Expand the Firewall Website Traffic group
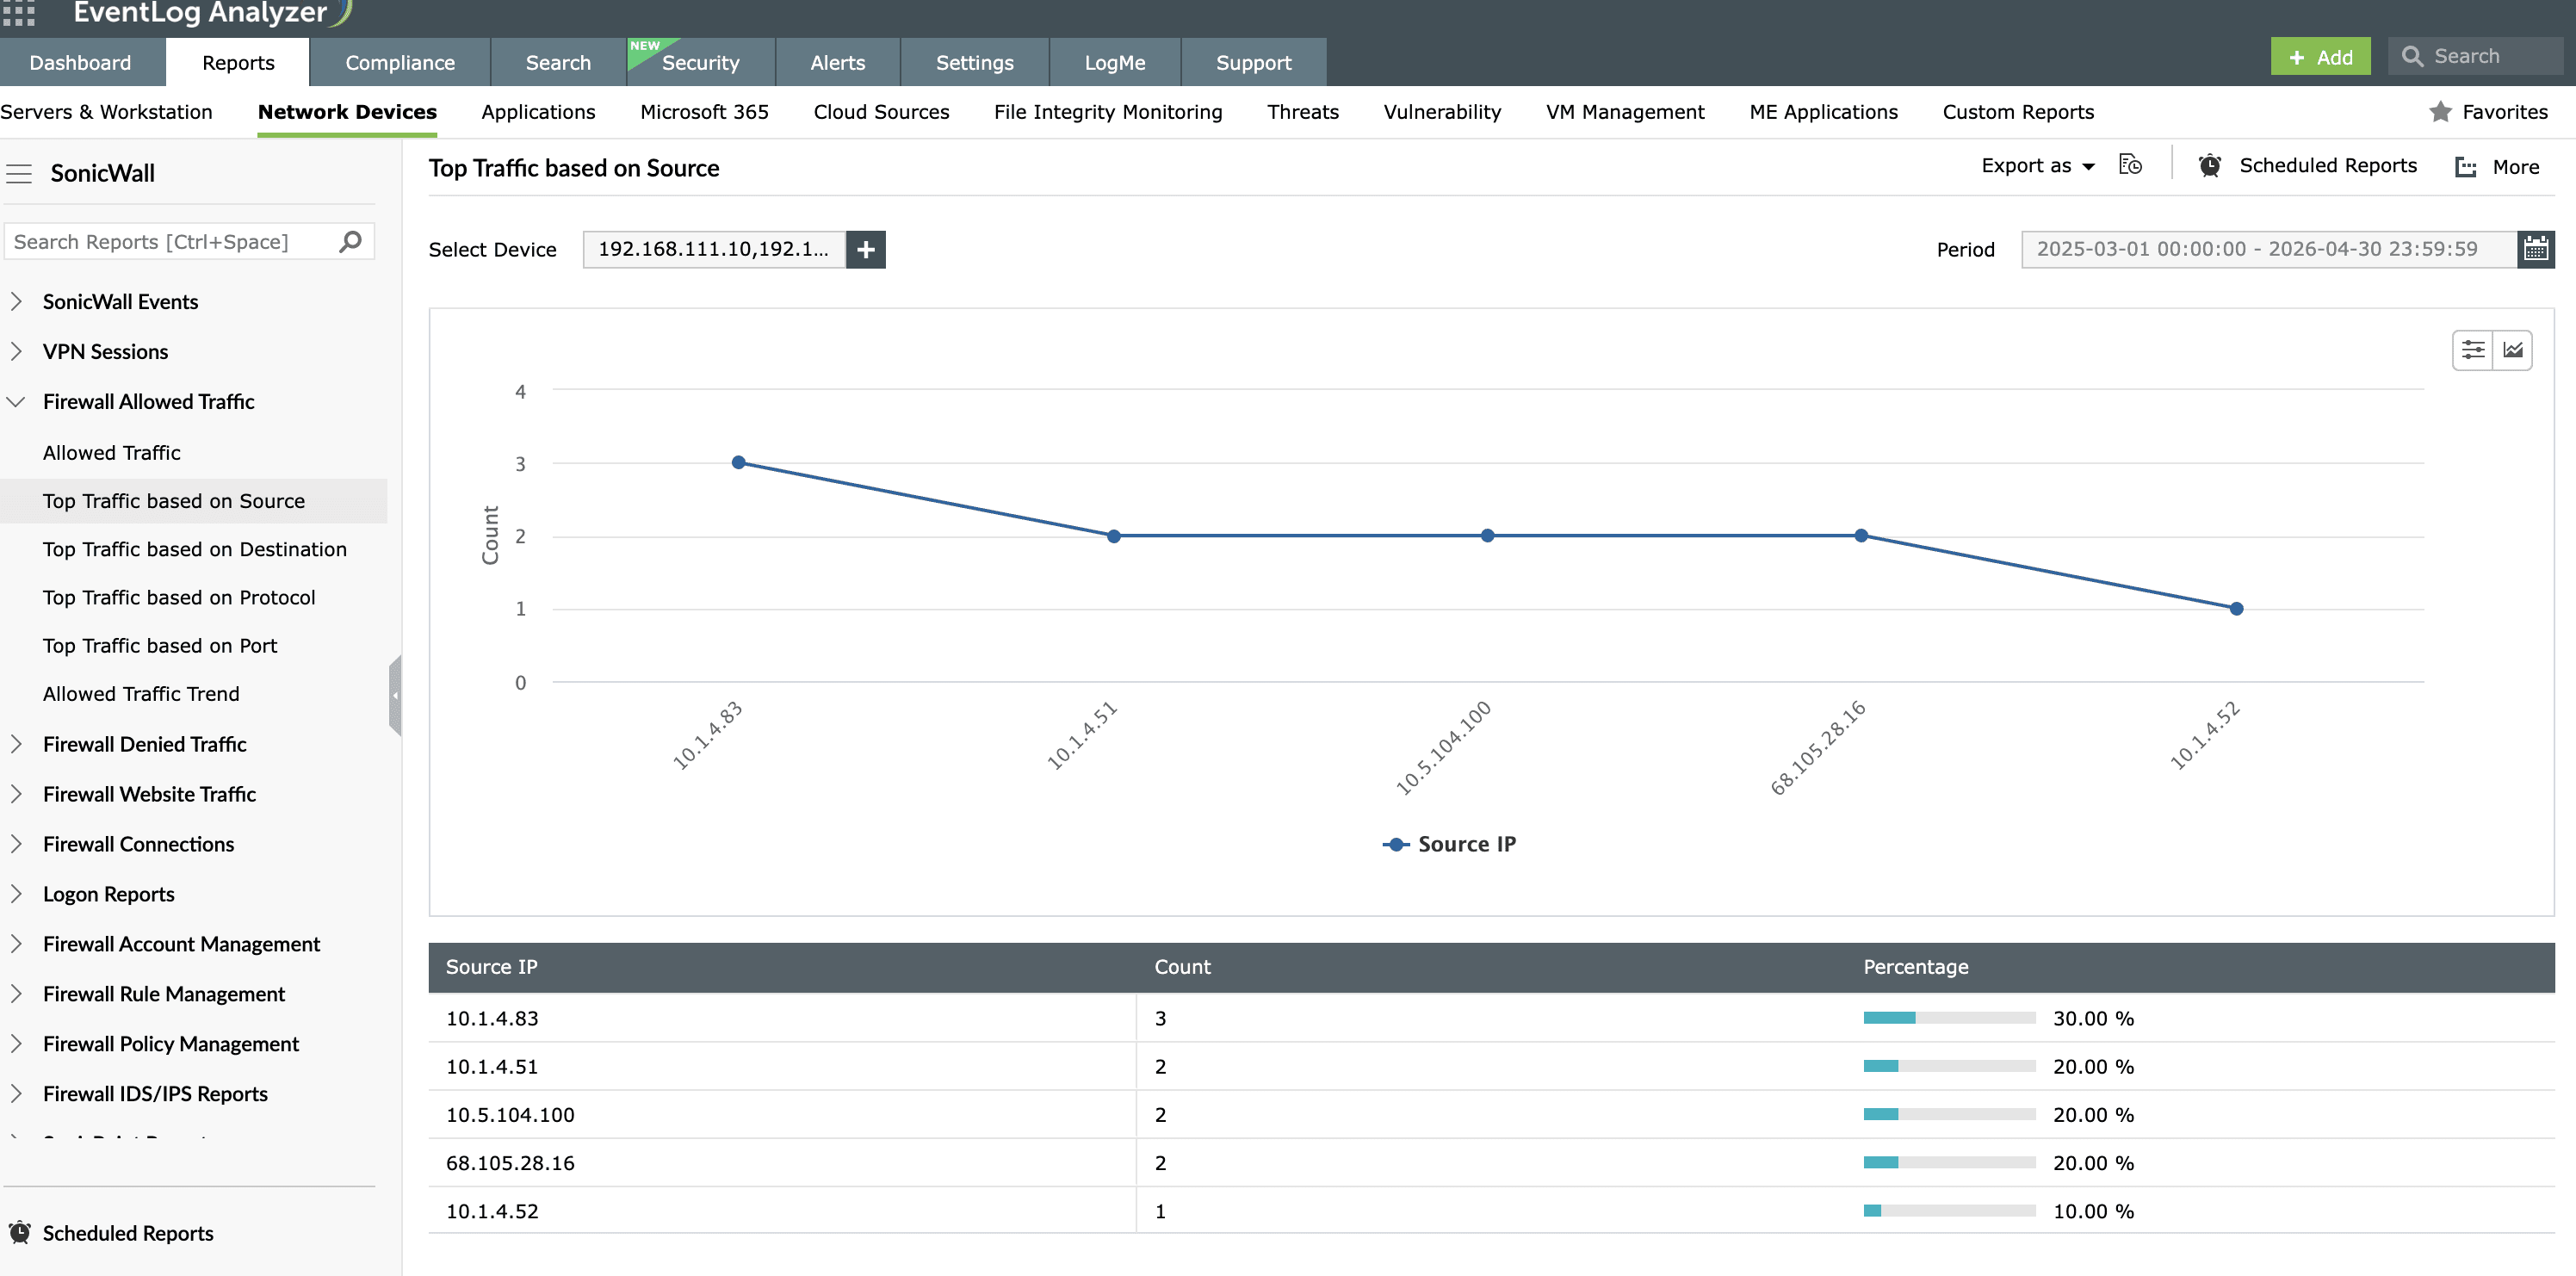Viewport: 2576px width, 1276px height. click(x=16, y=794)
